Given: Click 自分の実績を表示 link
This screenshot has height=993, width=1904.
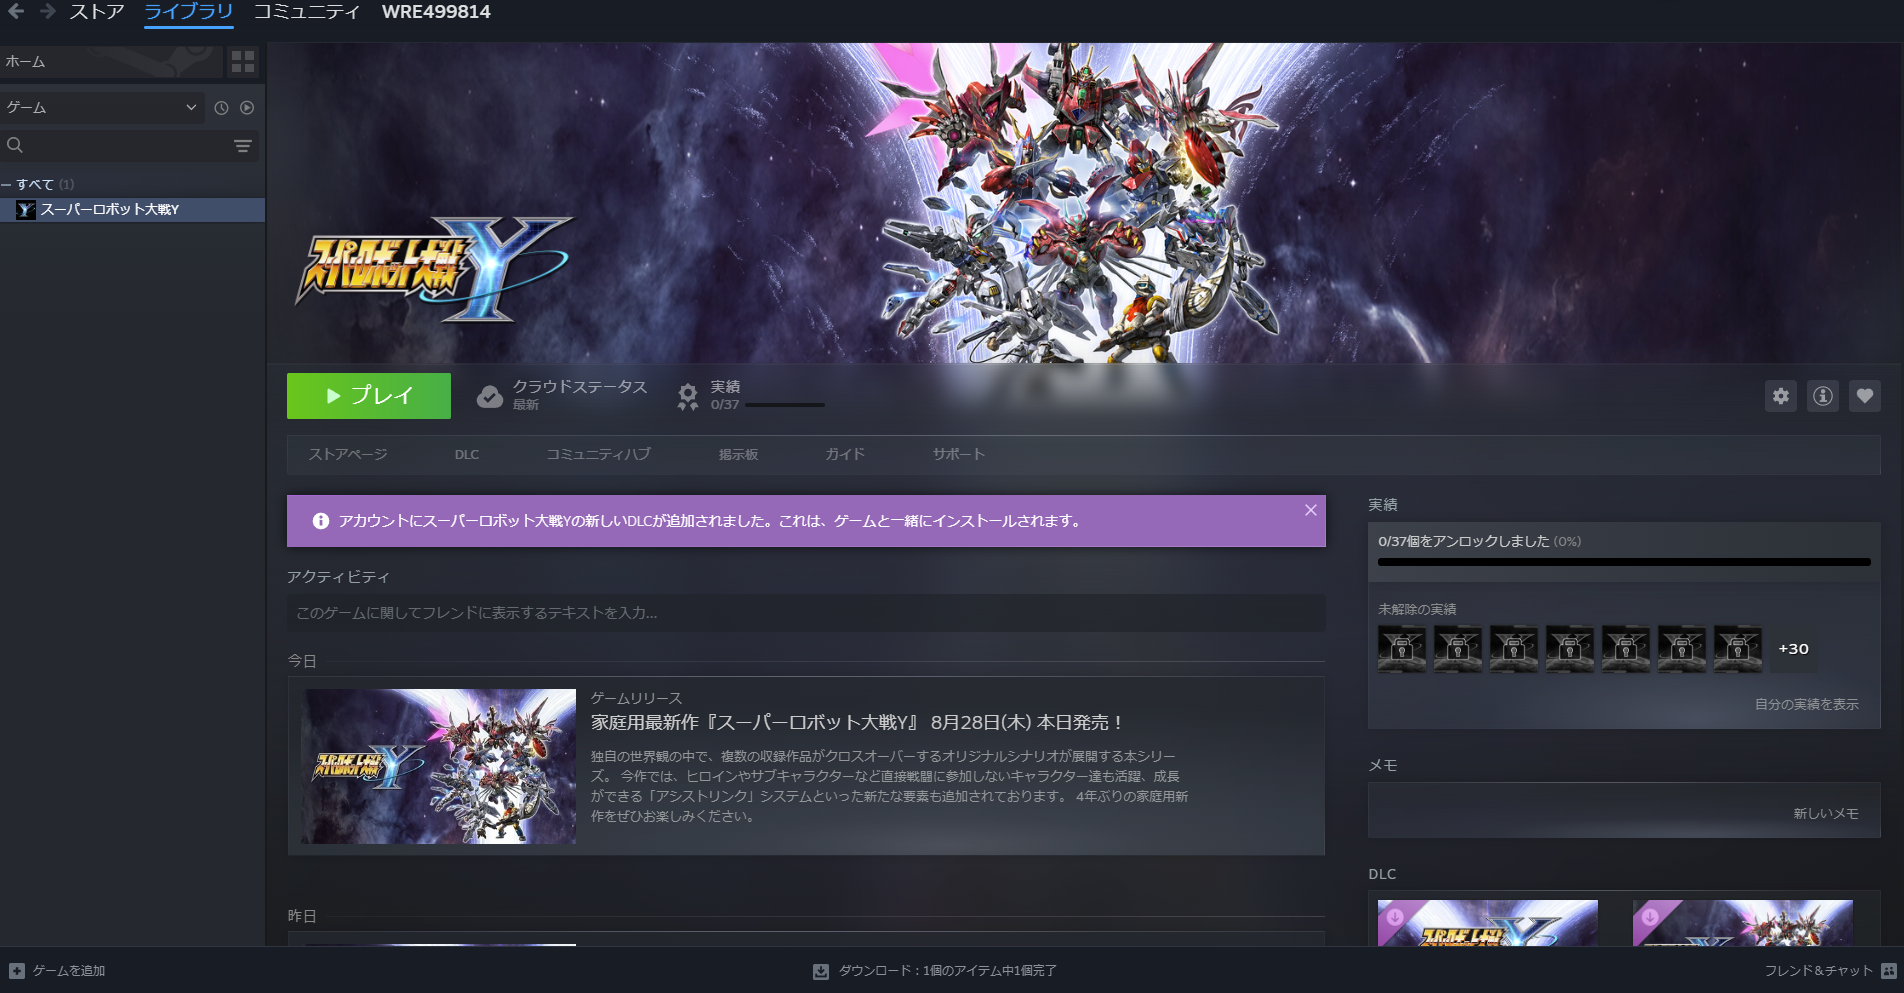Looking at the screenshot, I should point(1806,704).
